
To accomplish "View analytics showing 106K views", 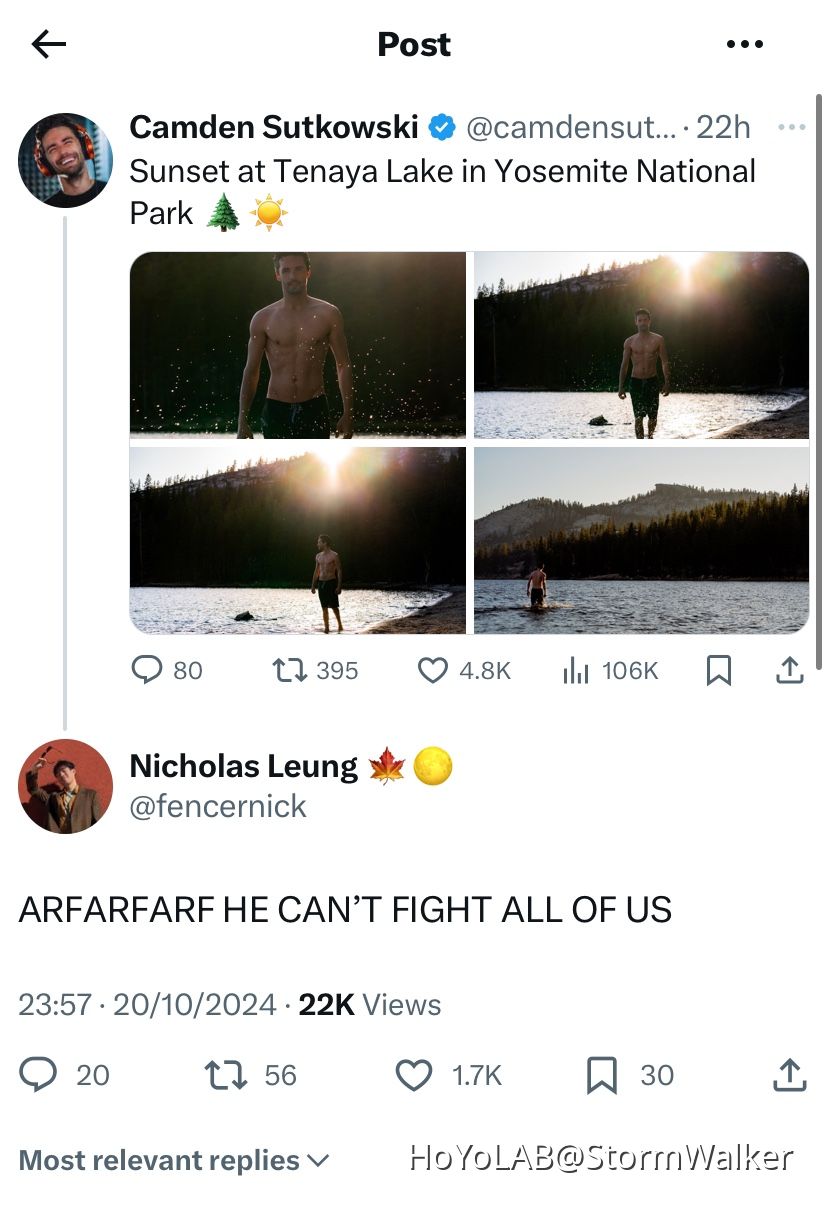I will coord(576,670).
